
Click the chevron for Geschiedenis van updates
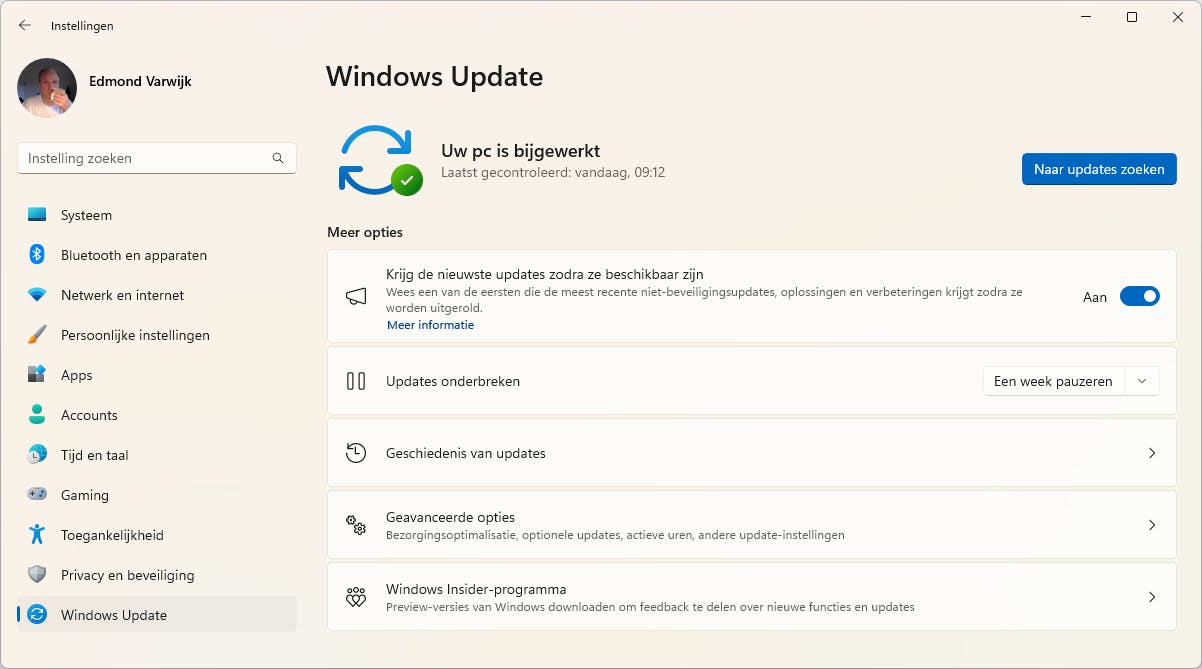pos(1152,453)
